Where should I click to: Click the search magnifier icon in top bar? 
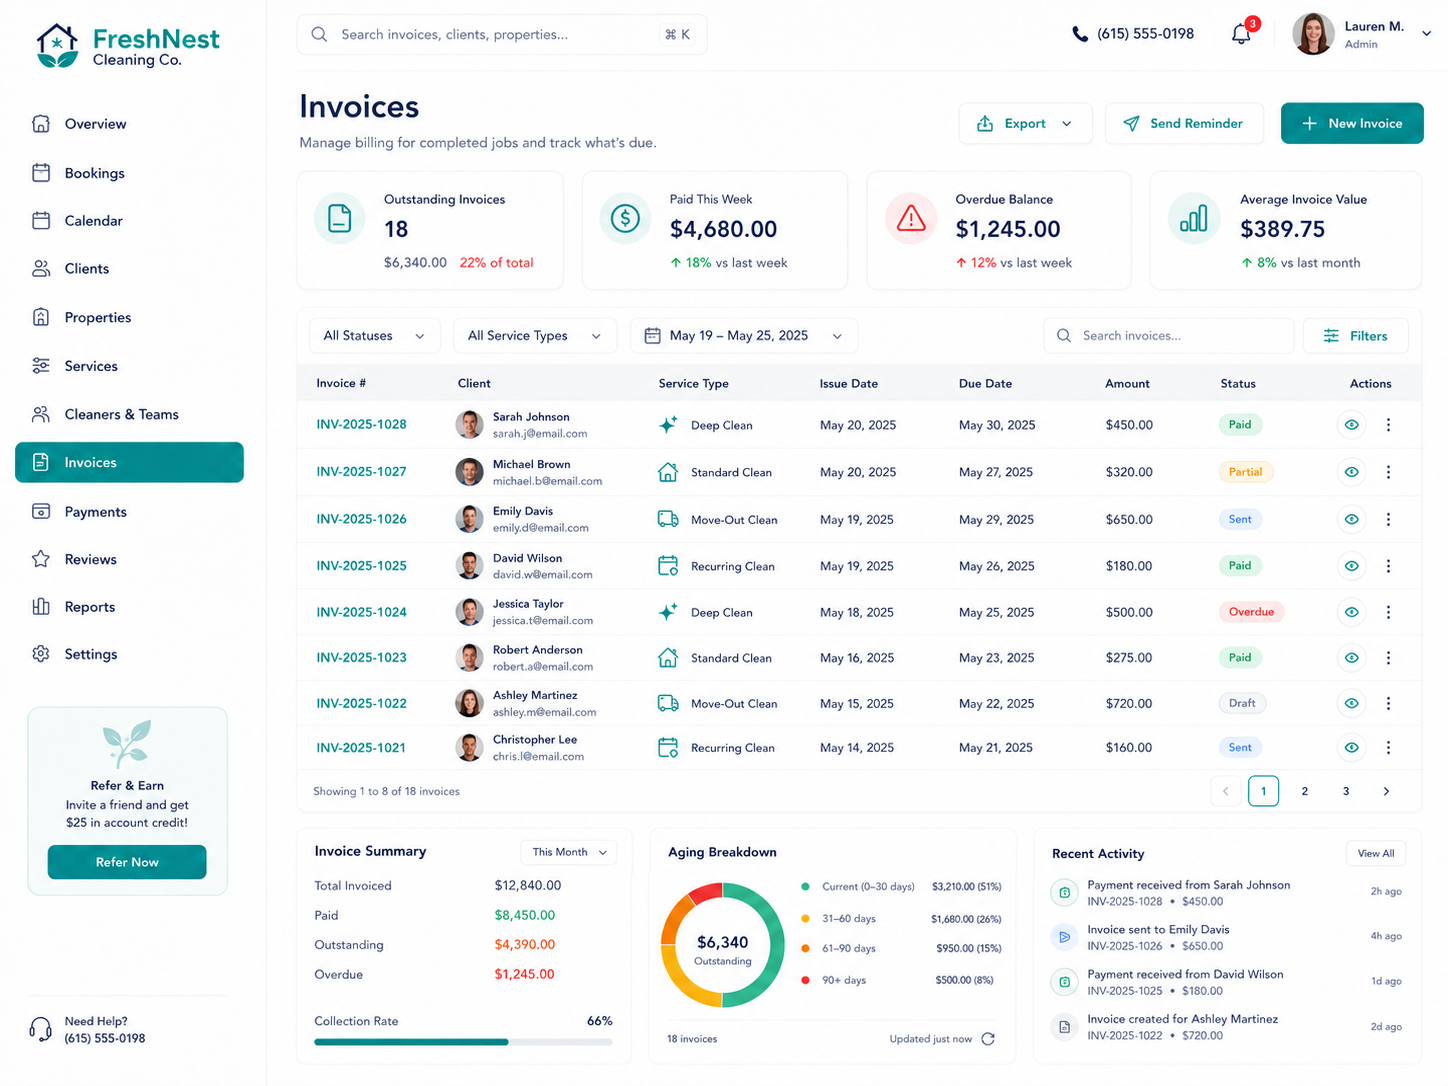click(x=319, y=34)
